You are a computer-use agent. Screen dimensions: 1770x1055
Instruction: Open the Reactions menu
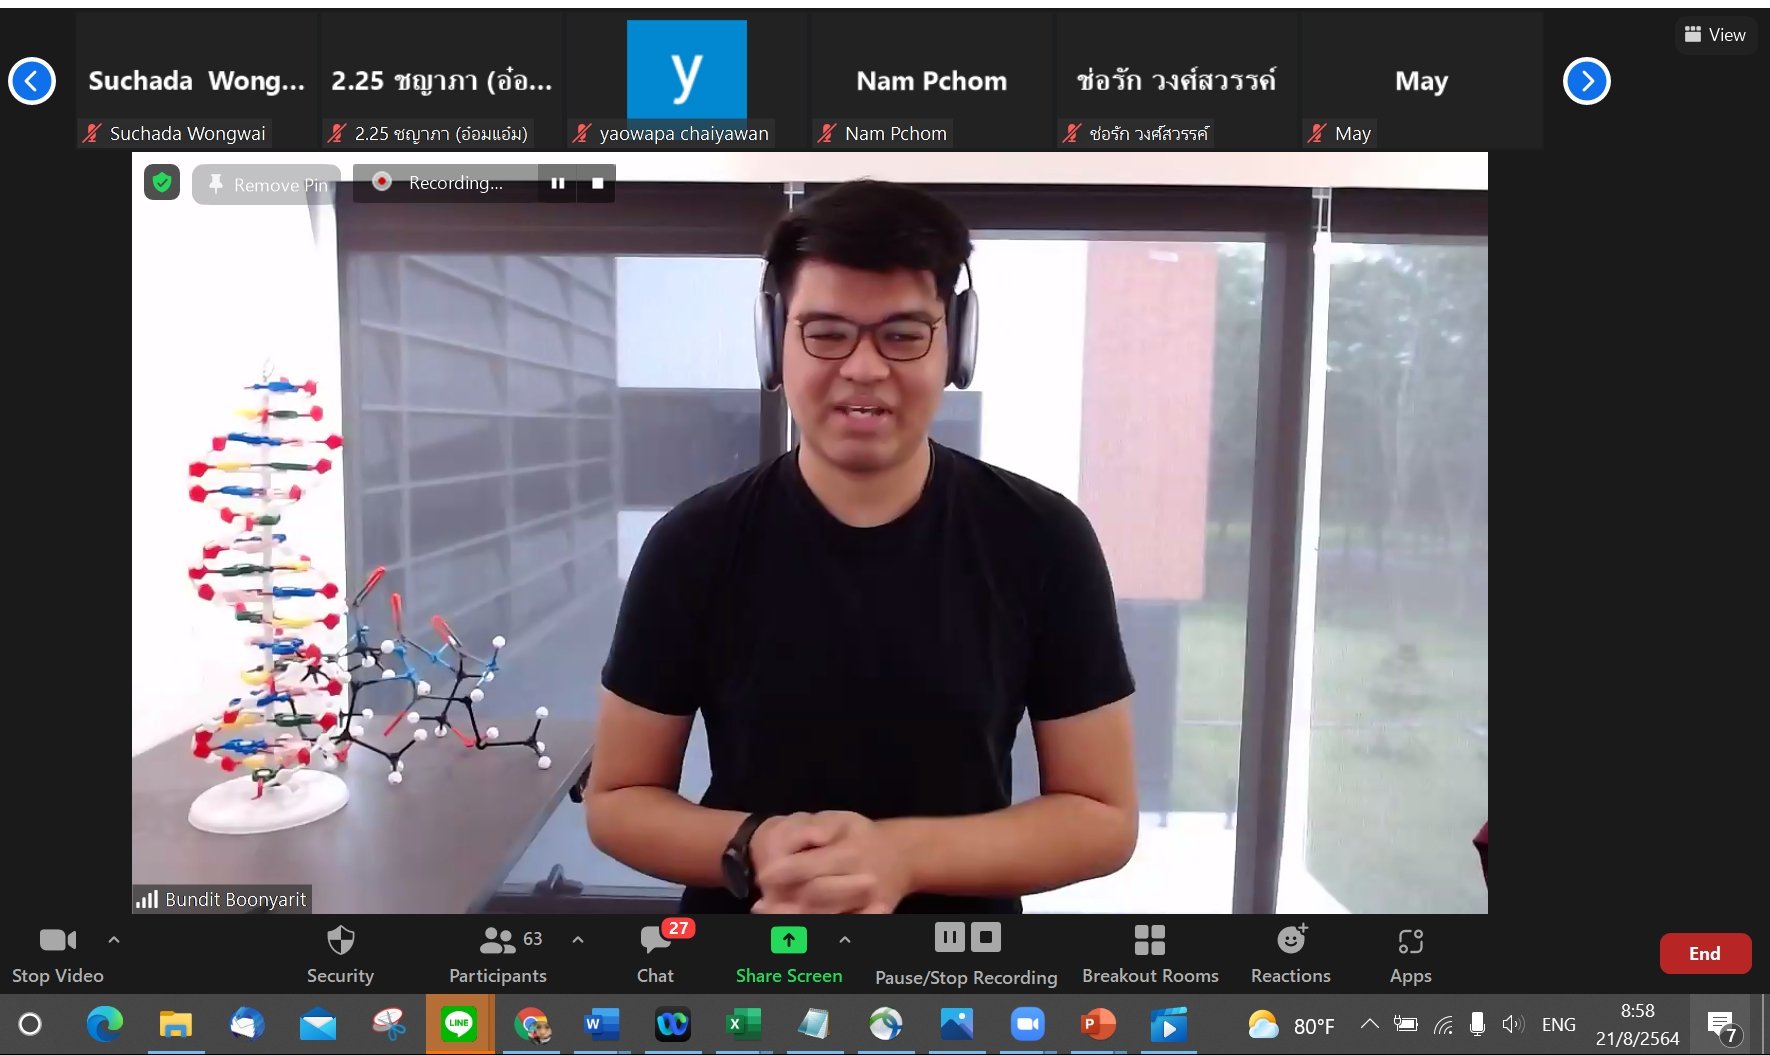[1291, 953]
